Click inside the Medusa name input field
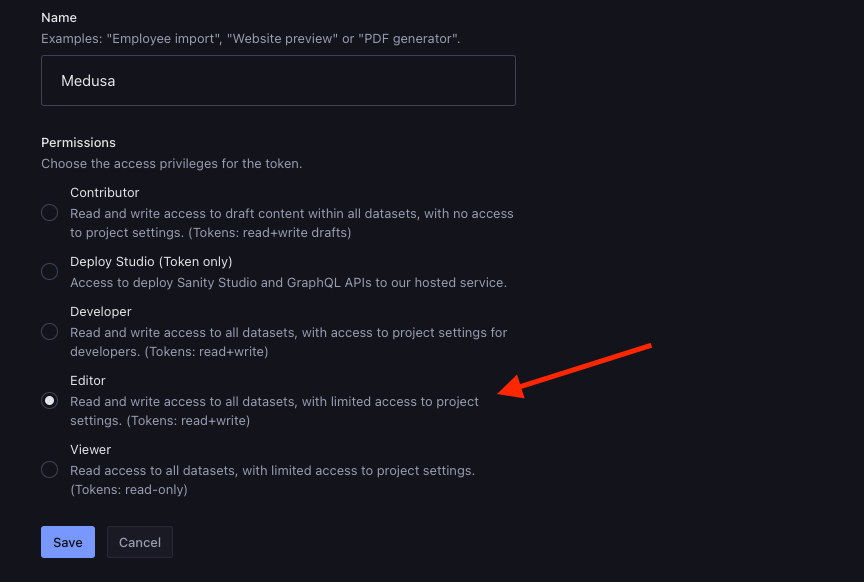 coord(278,81)
